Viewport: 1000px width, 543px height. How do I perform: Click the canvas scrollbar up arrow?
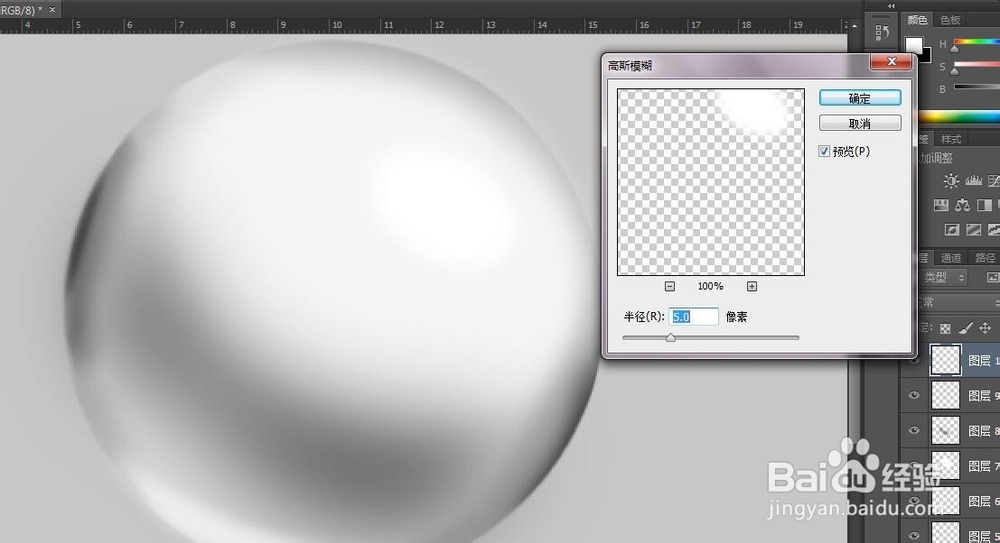(854, 26)
